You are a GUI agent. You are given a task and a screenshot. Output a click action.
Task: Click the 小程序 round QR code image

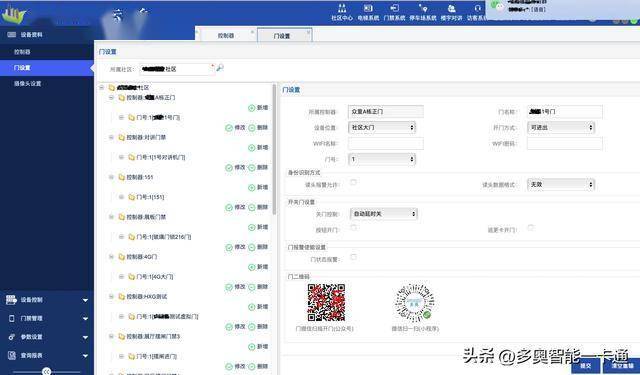[415, 303]
